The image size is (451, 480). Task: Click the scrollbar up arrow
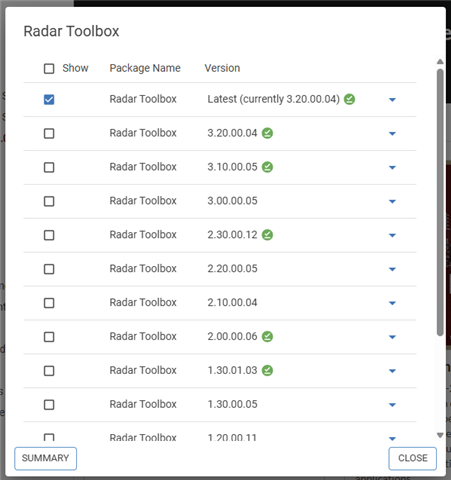(440, 62)
